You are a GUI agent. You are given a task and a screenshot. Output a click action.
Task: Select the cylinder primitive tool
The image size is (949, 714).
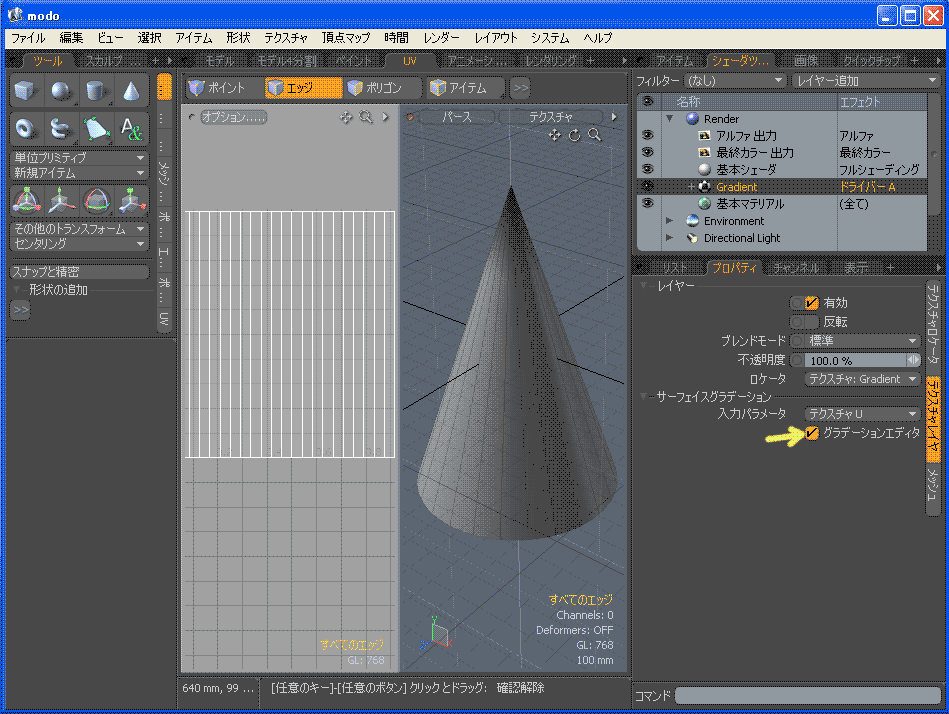(x=96, y=91)
